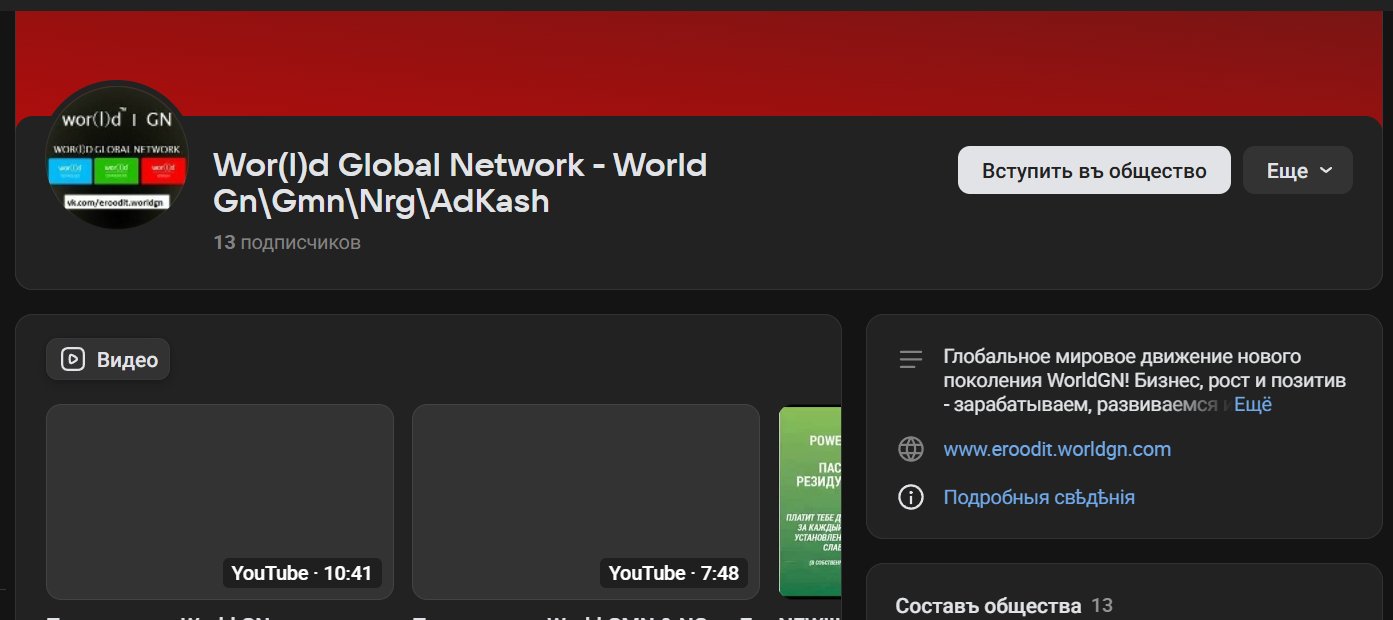This screenshot has width=1393, height=620.
Task: Click the Видео play icon
Action: point(70,359)
